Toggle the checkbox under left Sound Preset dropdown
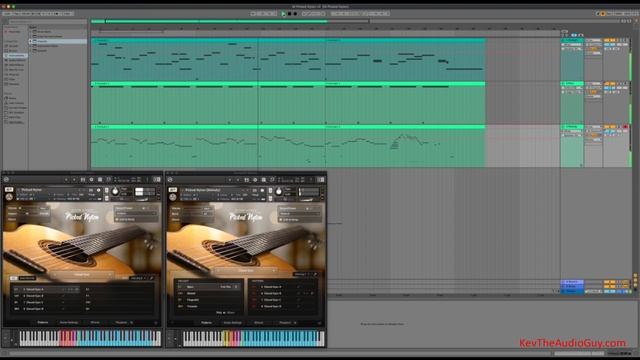This screenshot has width=640, height=360. click(117, 220)
